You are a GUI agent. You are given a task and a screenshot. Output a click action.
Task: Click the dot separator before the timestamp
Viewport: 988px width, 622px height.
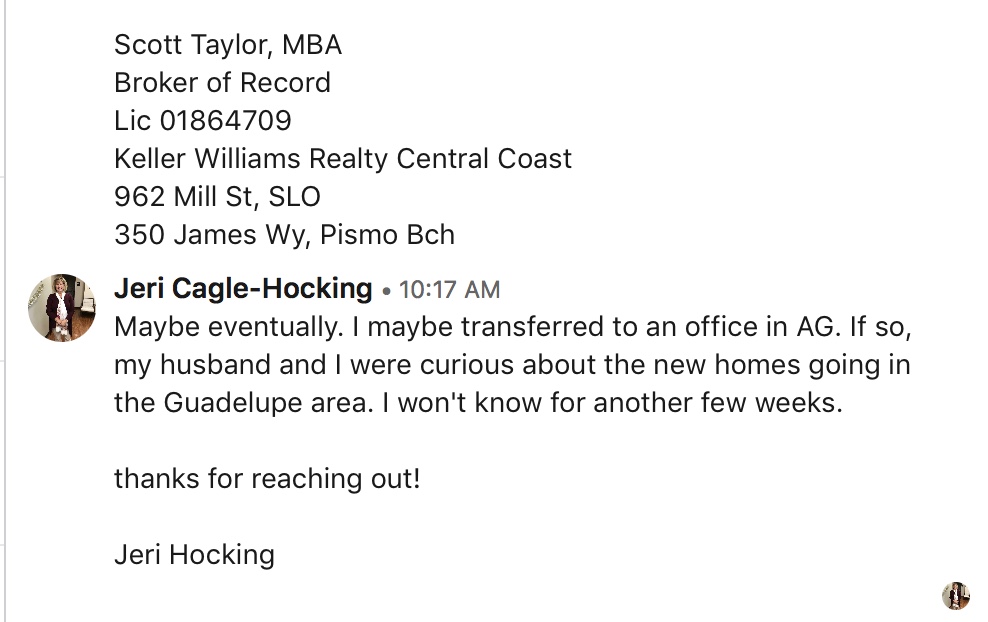386,291
